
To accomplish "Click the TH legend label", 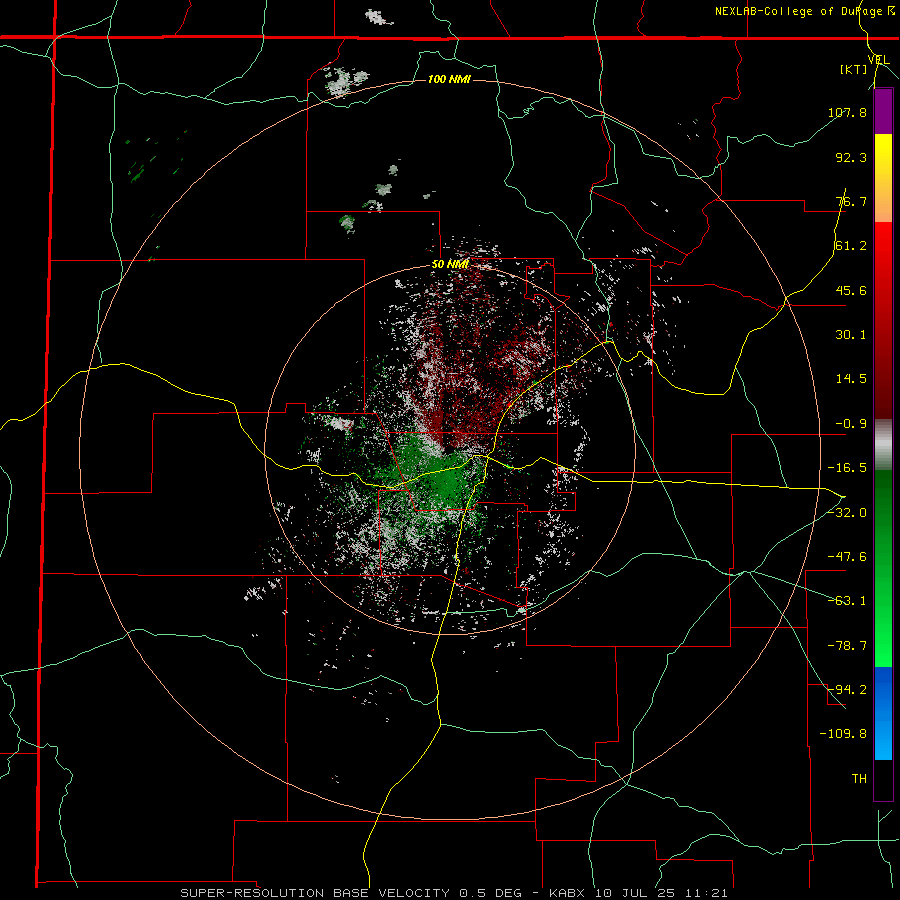I will pyautogui.click(x=859, y=778).
